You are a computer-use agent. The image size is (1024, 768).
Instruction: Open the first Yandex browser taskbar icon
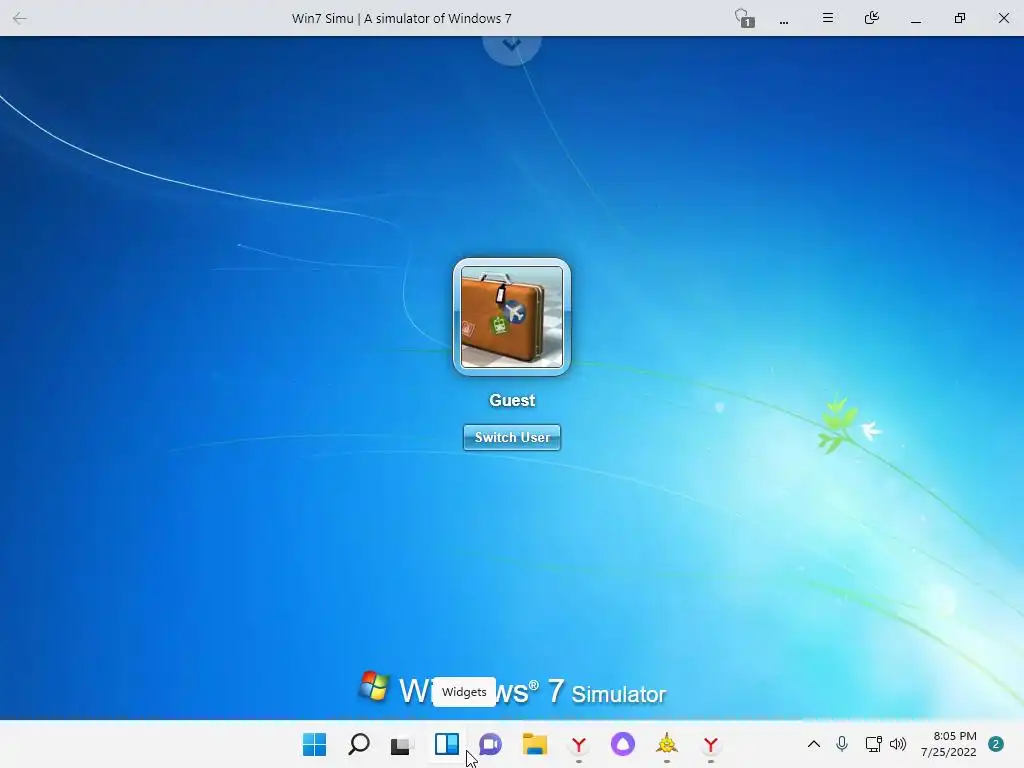[579, 744]
